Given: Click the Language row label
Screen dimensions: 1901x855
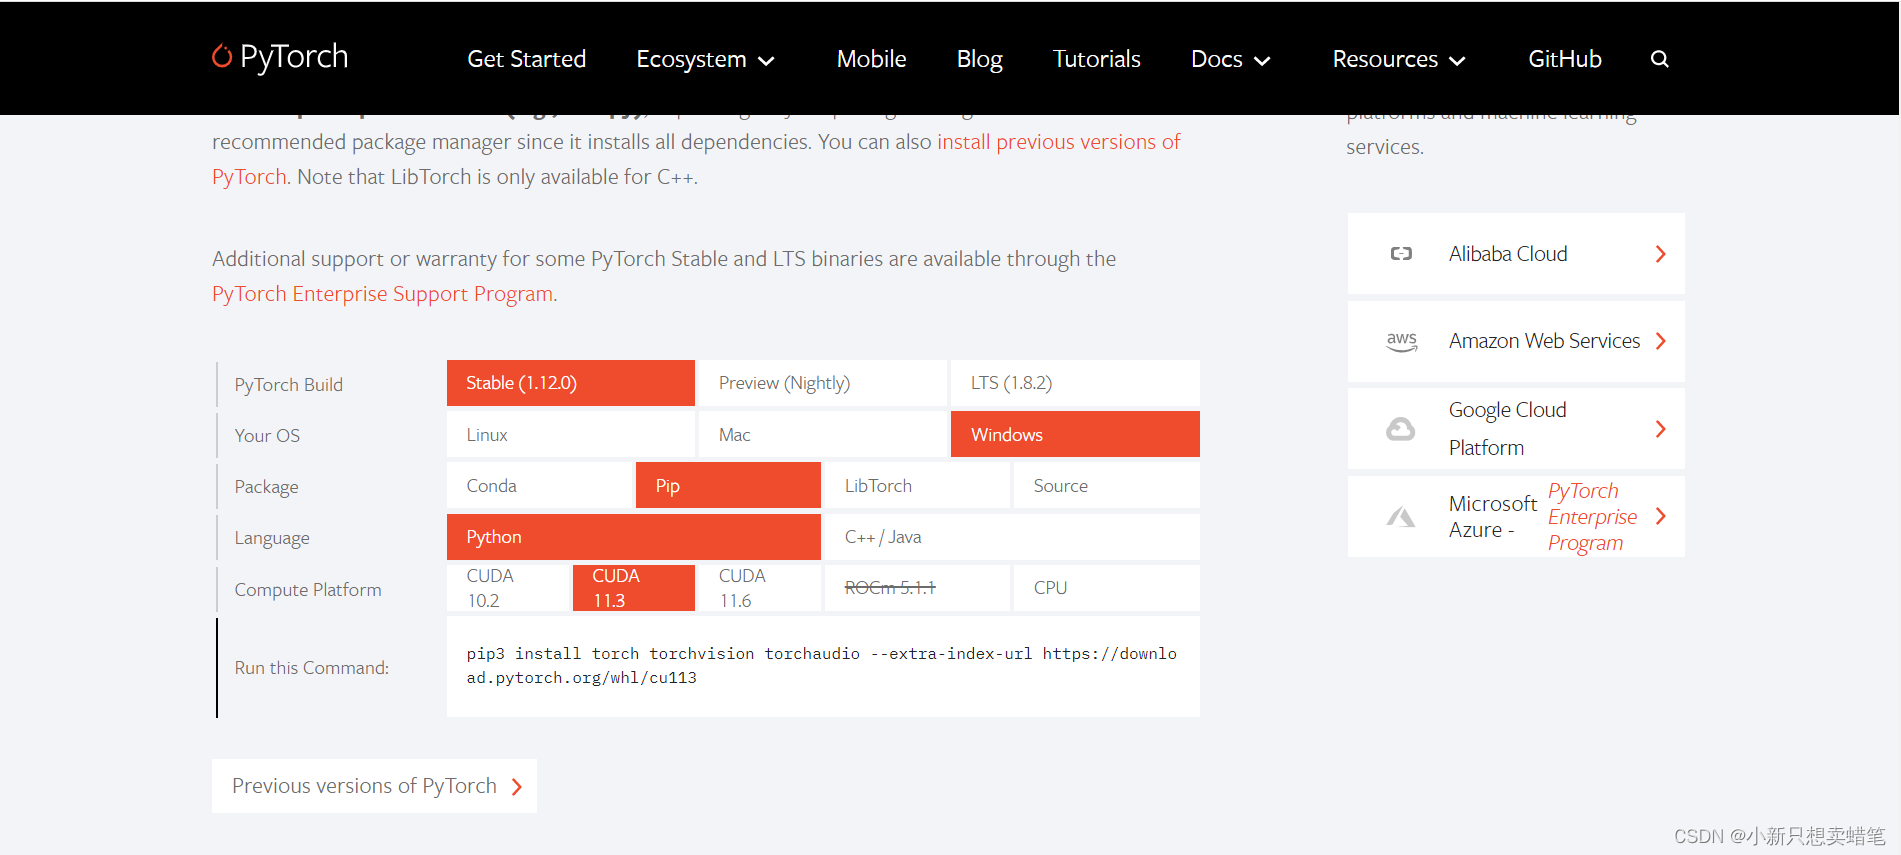Looking at the screenshot, I should click(x=272, y=538).
